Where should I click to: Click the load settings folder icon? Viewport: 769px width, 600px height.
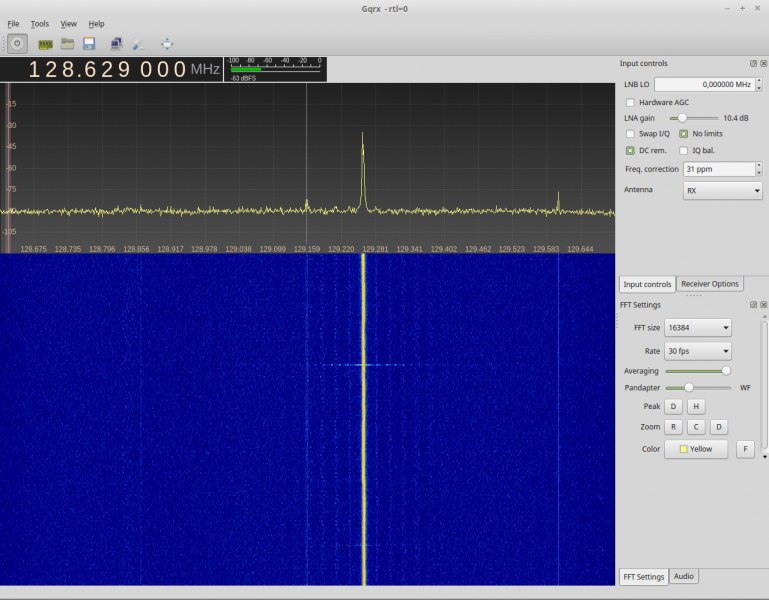coord(67,44)
